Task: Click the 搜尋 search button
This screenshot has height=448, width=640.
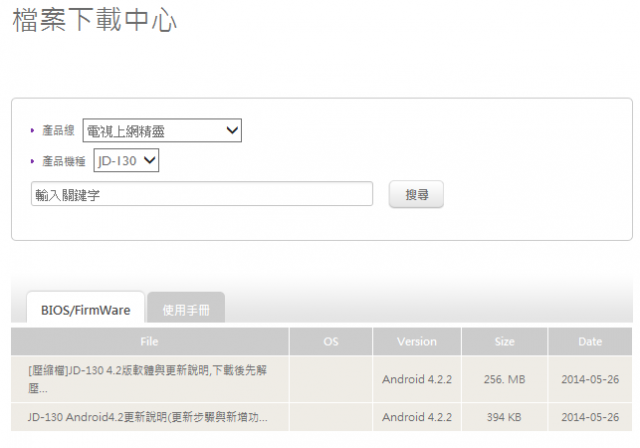Action: tap(416, 195)
